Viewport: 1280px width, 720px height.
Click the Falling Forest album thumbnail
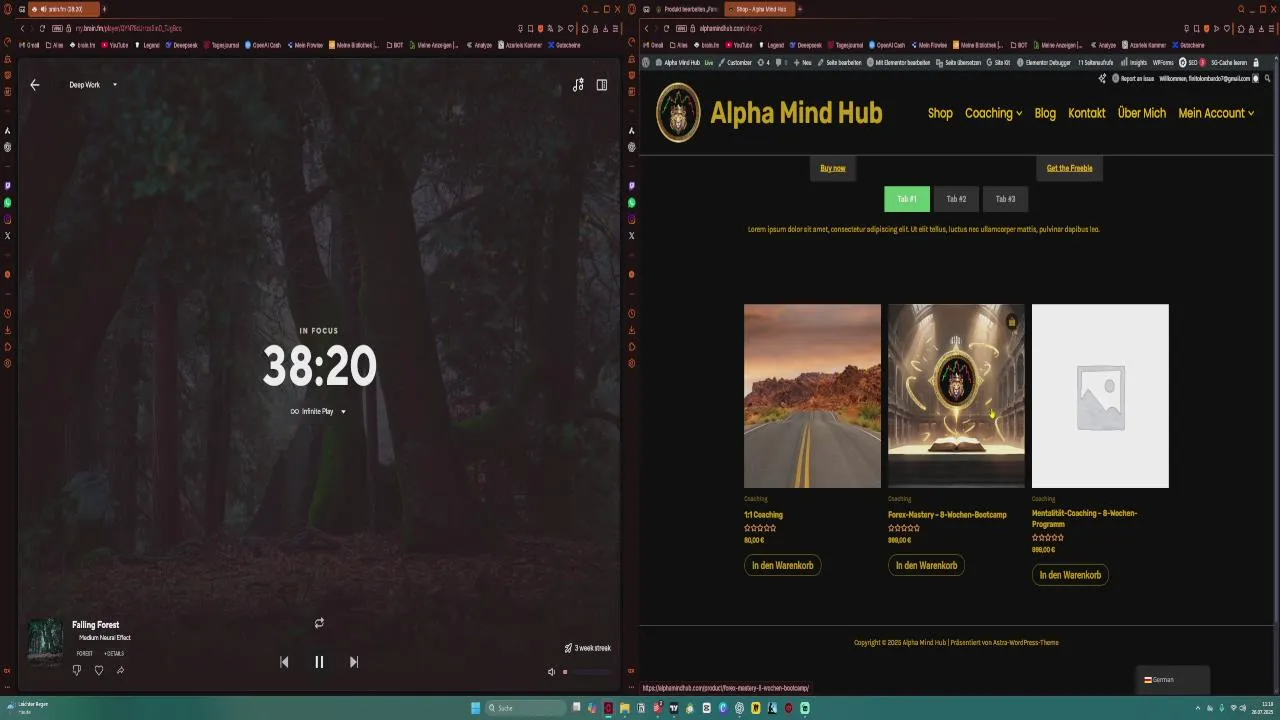click(x=45, y=640)
